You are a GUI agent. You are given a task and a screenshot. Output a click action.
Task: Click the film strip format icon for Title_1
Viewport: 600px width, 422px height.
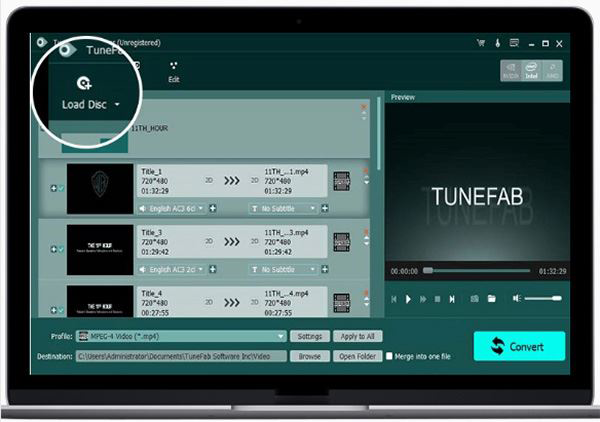pos(341,181)
